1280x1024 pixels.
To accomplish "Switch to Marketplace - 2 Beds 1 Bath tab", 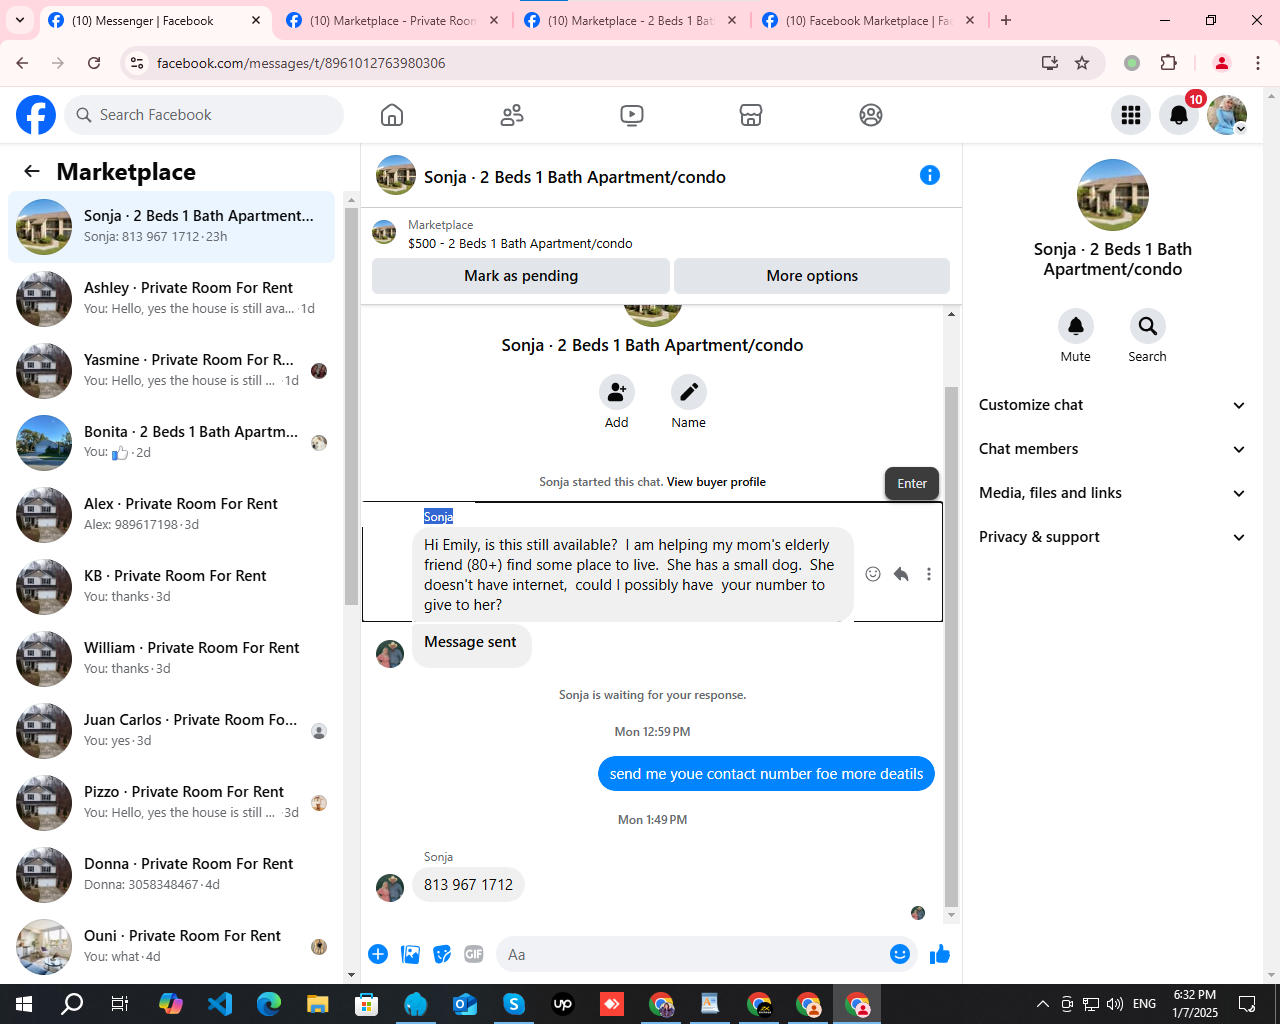I will 629,20.
